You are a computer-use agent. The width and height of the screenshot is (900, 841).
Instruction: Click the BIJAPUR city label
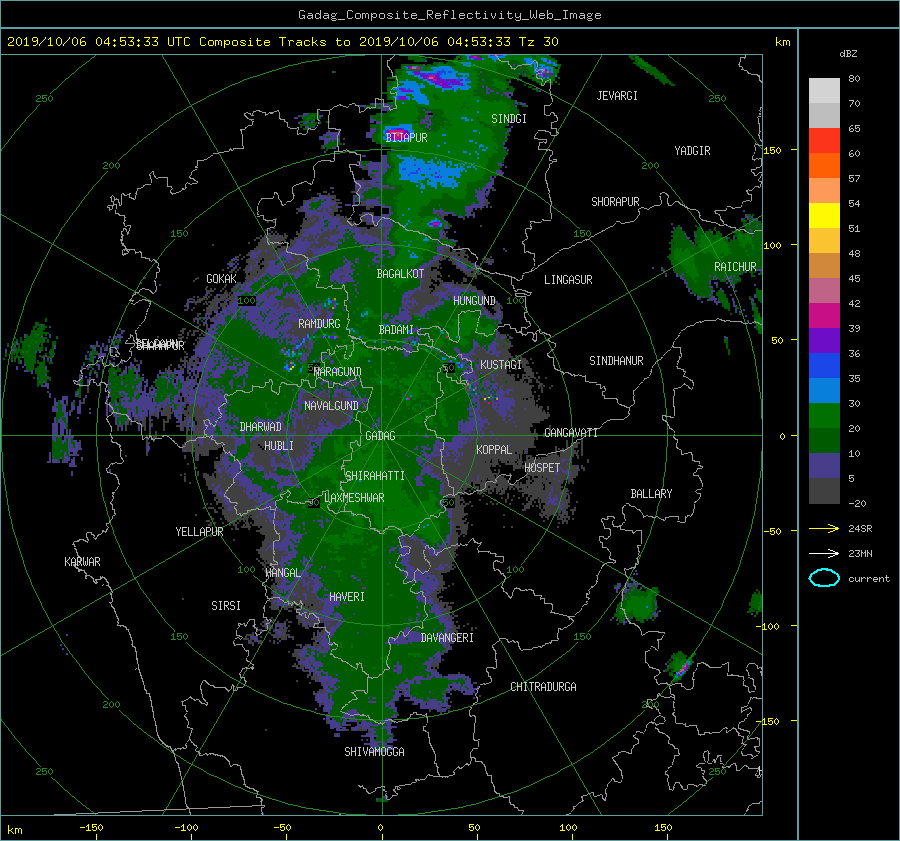[406, 138]
